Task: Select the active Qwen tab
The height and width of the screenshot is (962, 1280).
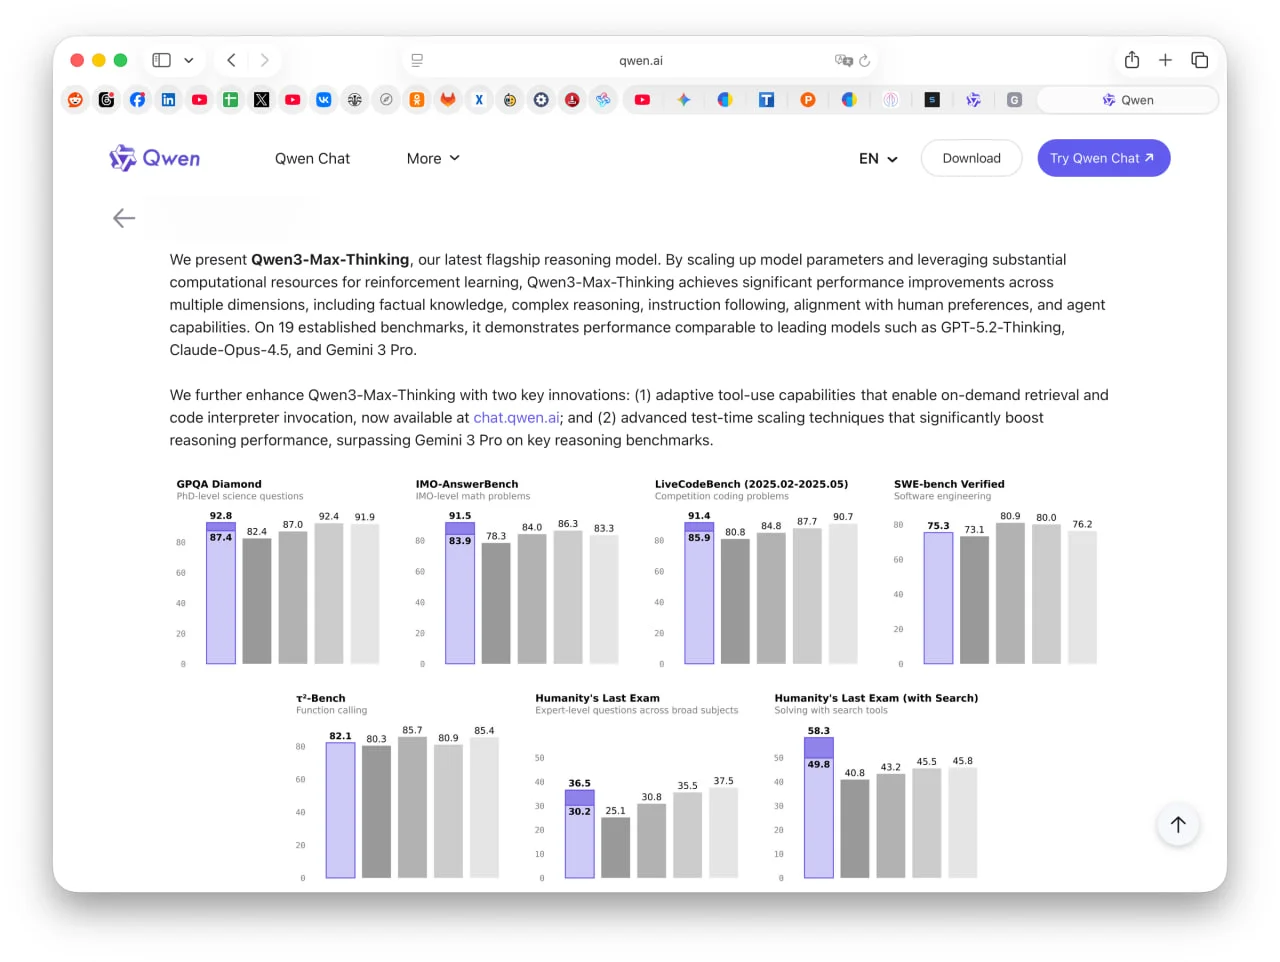Action: pyautogui.click(x=1128, y=100)
